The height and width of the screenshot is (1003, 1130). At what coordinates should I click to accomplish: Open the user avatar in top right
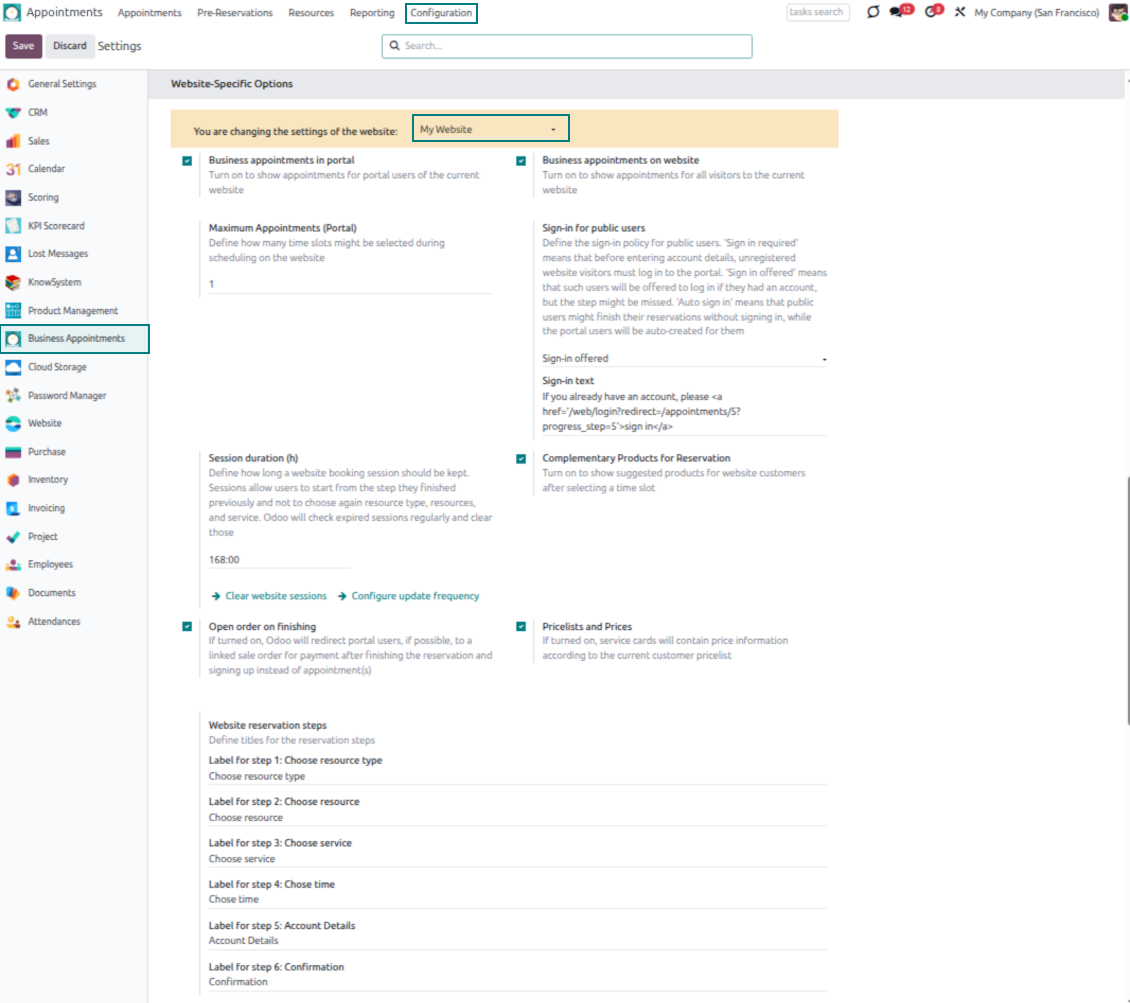click(1118, 12)
